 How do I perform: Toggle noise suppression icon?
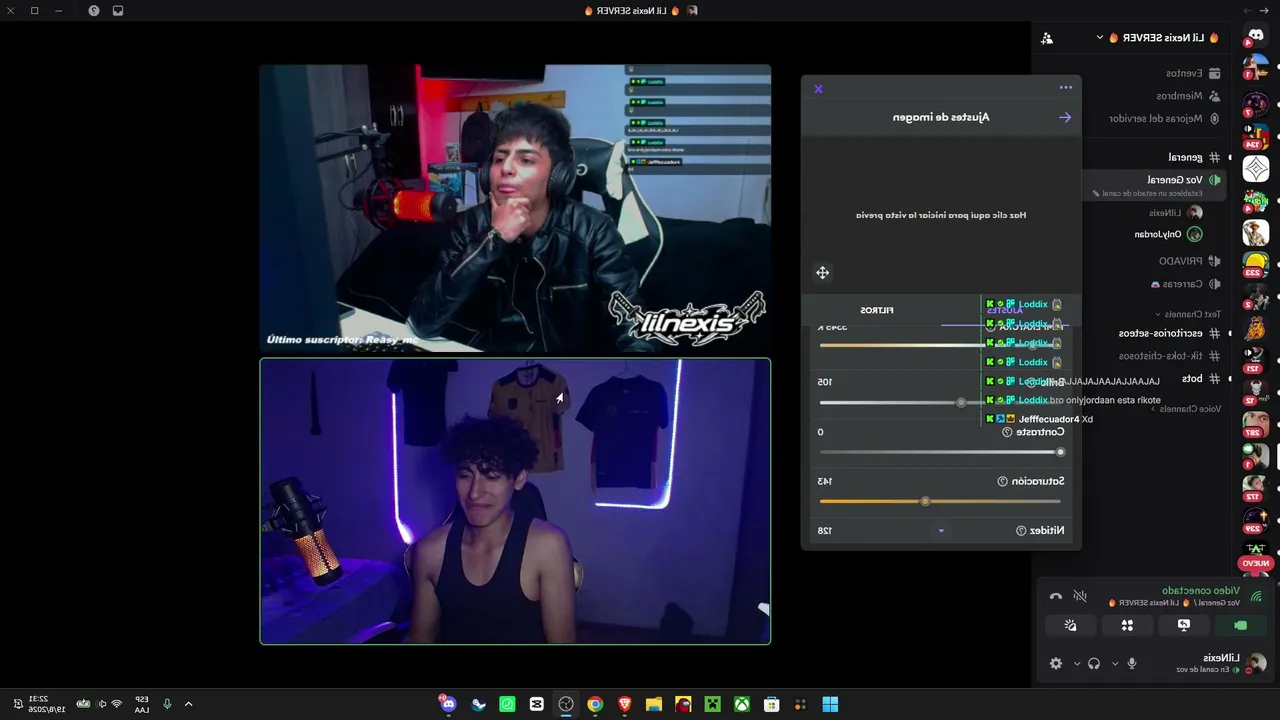pyautogui.click(x=1080, y=597)
